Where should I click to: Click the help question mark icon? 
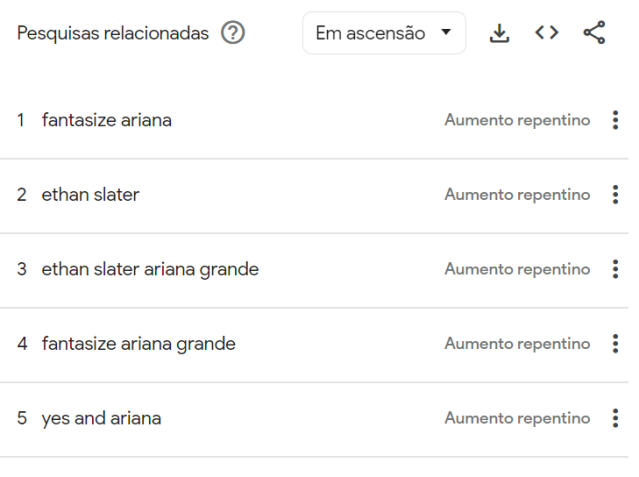click(233, 33)
